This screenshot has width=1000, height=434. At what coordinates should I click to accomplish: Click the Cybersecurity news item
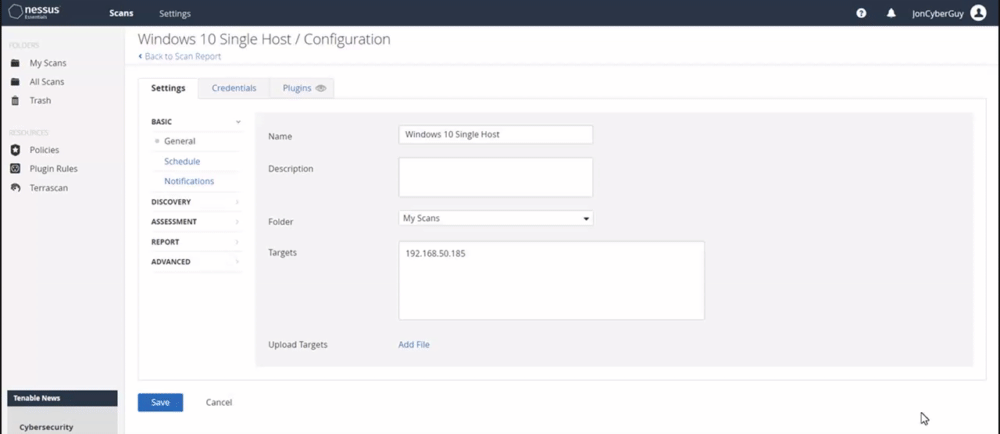[47, 427]
